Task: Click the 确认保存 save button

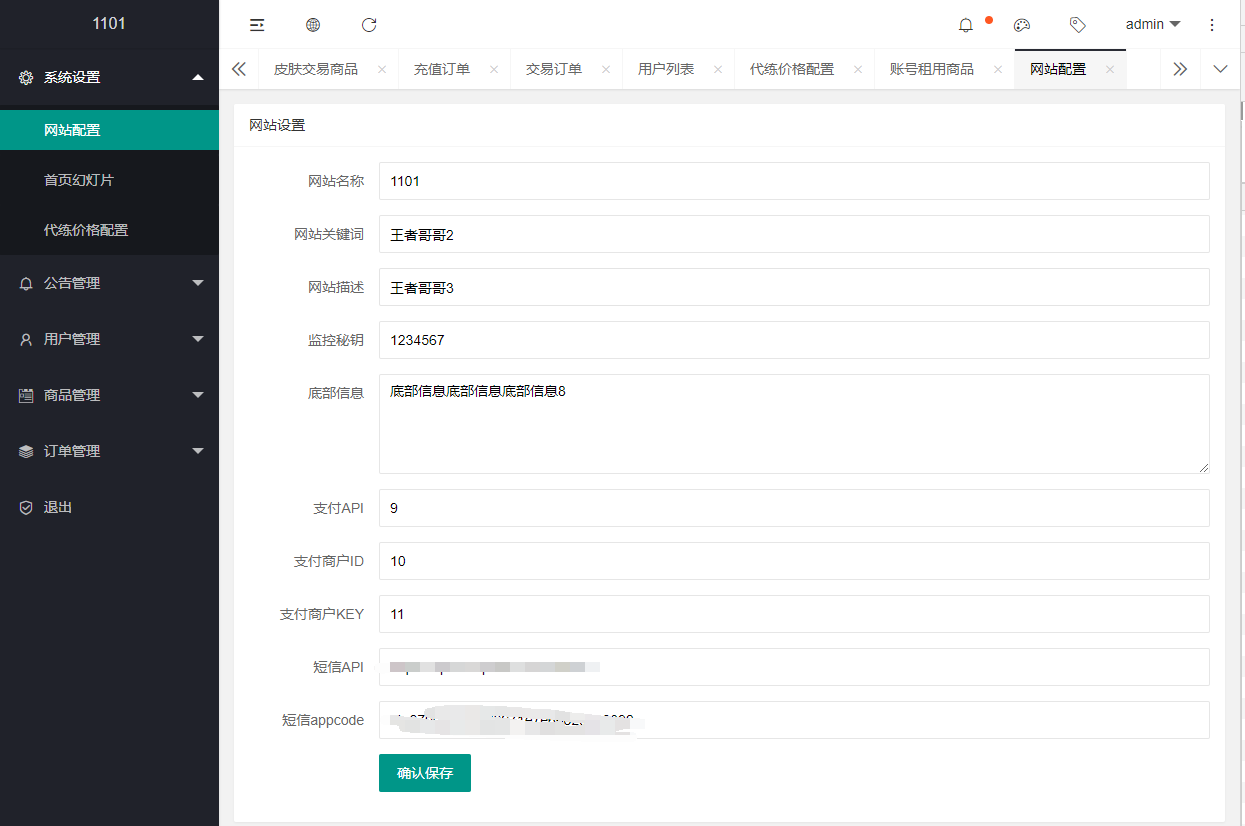Action: (x=424, y=772)
